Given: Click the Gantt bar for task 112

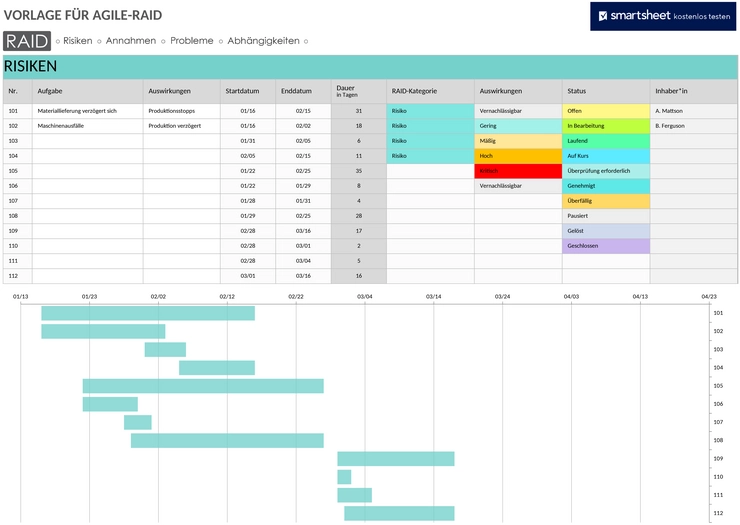Looking at the screenshot, I should click(x=399, y=513).
